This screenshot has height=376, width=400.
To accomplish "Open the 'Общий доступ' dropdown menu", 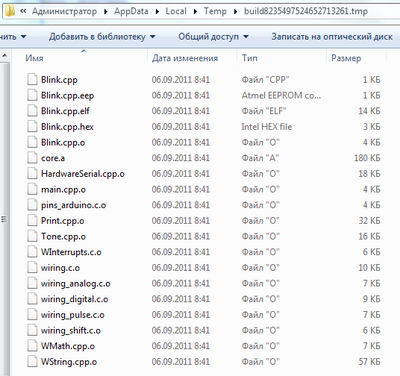I will click(213, 37).
